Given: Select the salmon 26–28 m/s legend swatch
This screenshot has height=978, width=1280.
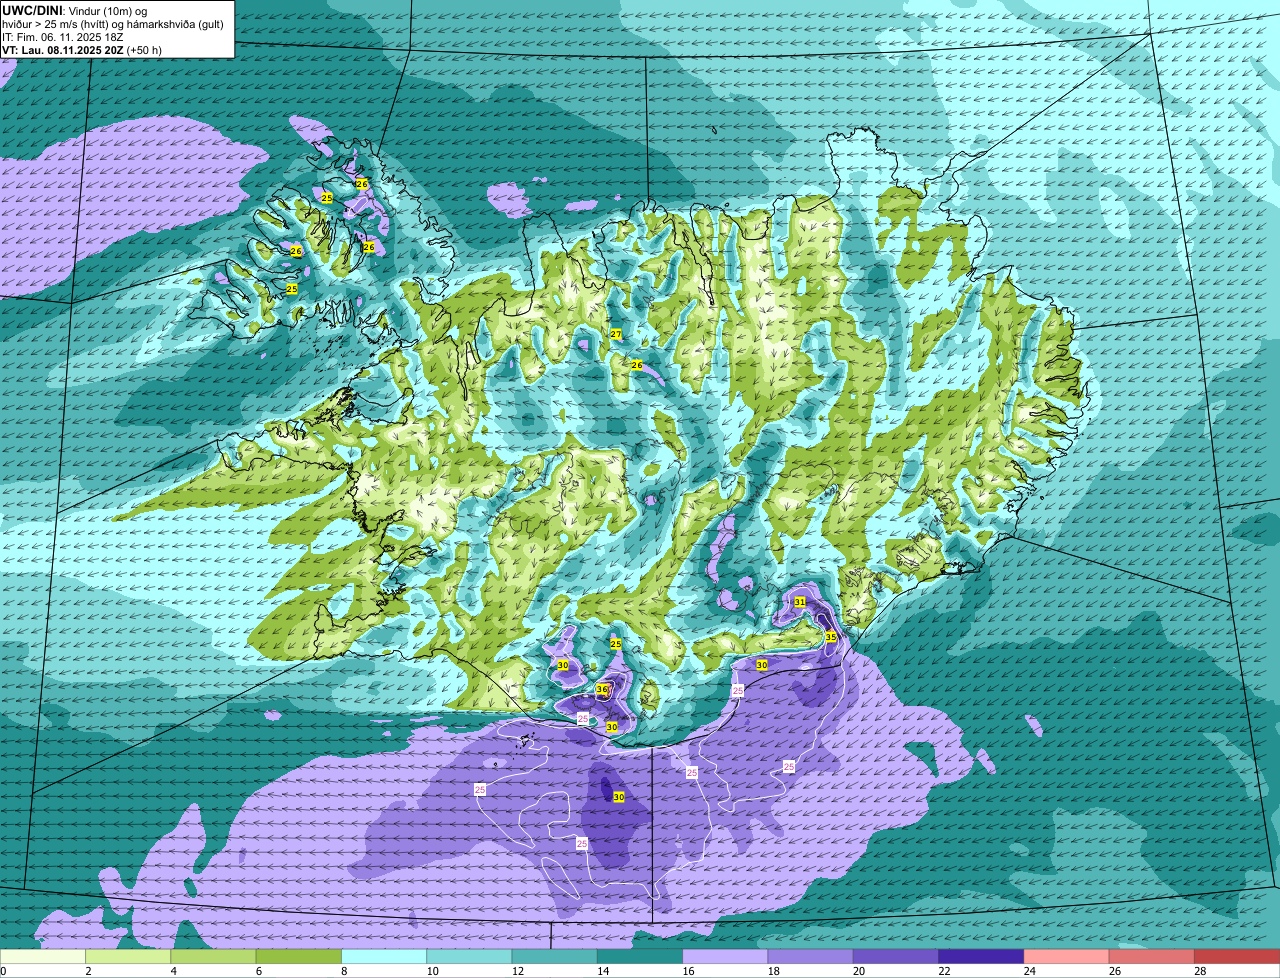Looking at the screenshot, I should 1152,956.
